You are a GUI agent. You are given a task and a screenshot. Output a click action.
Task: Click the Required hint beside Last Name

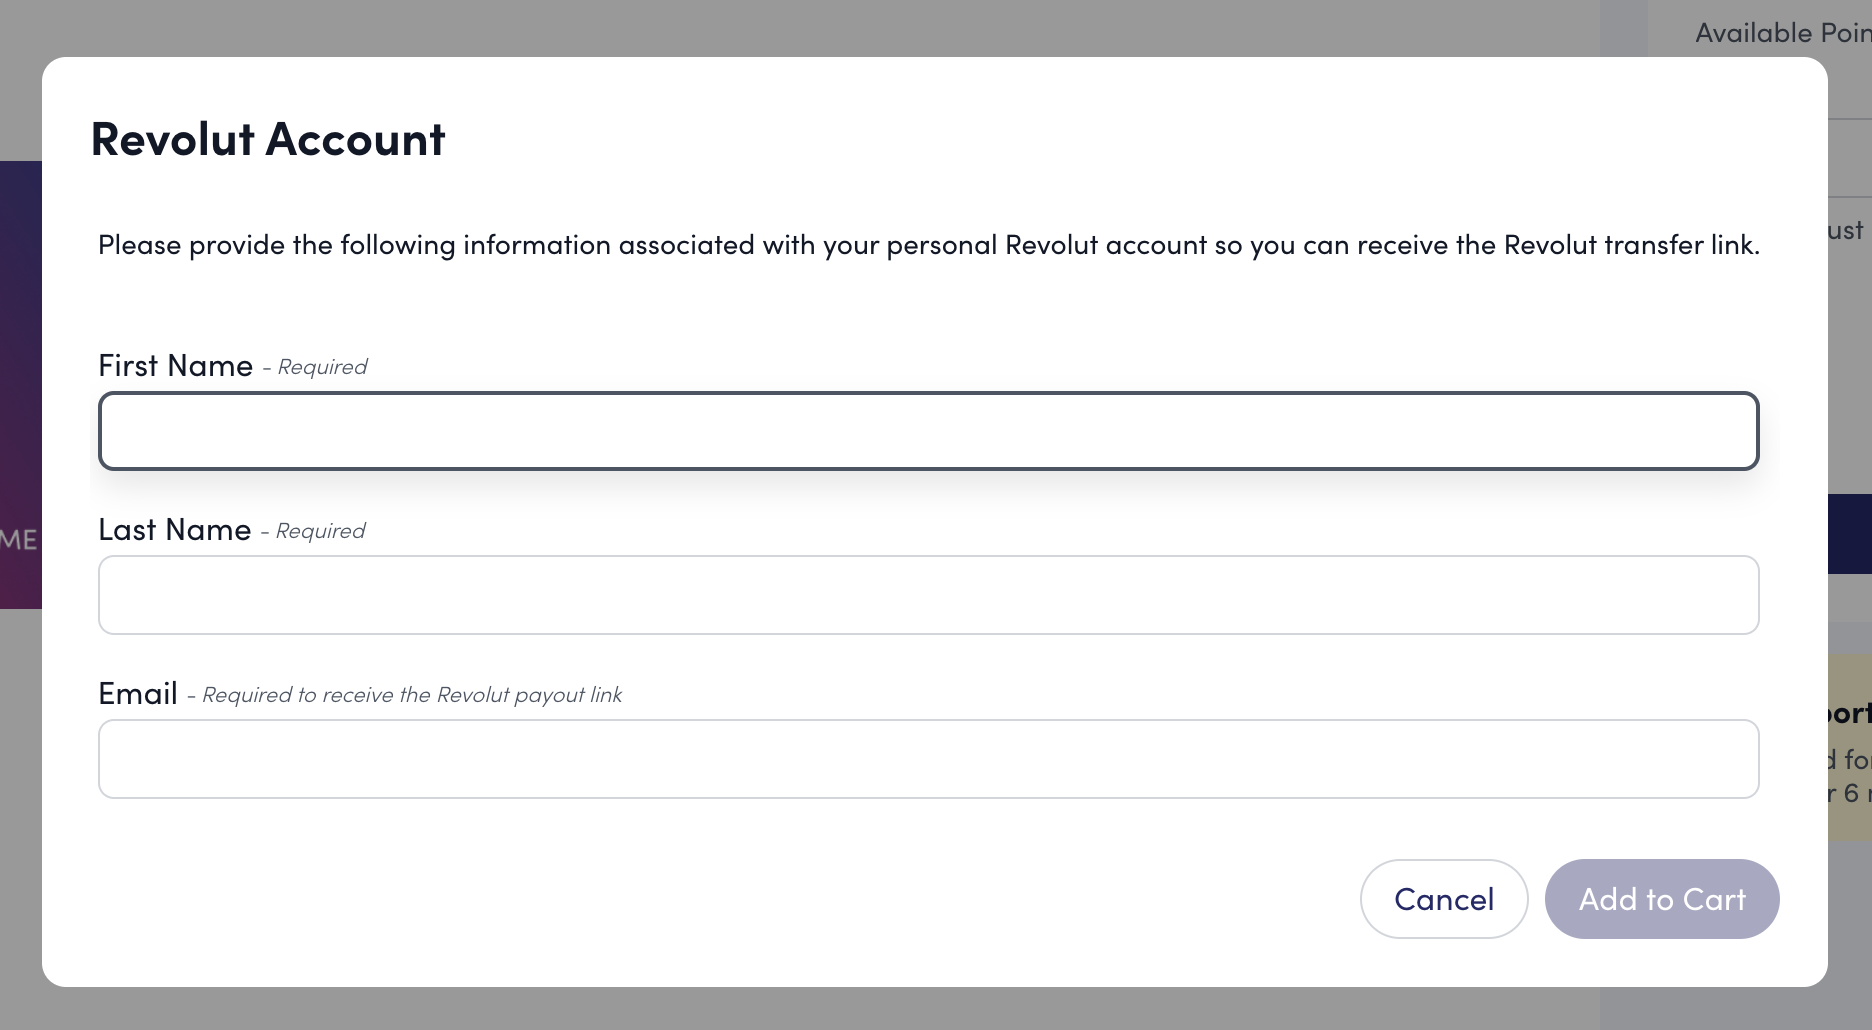coord(320,531)
